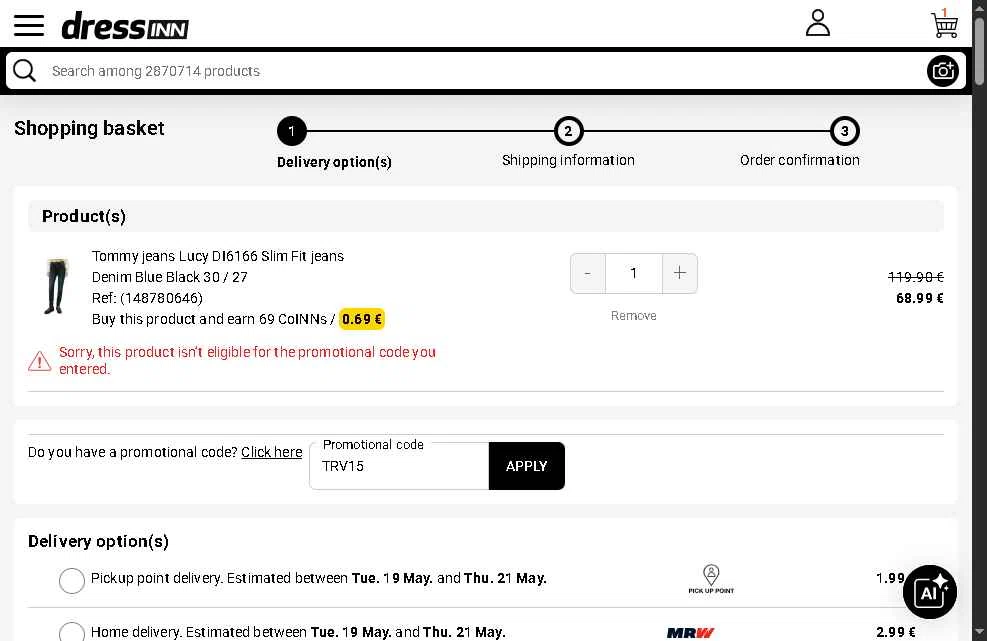Open the camera image search icon
Screen dimensions: 987x641
click(942, 71)
